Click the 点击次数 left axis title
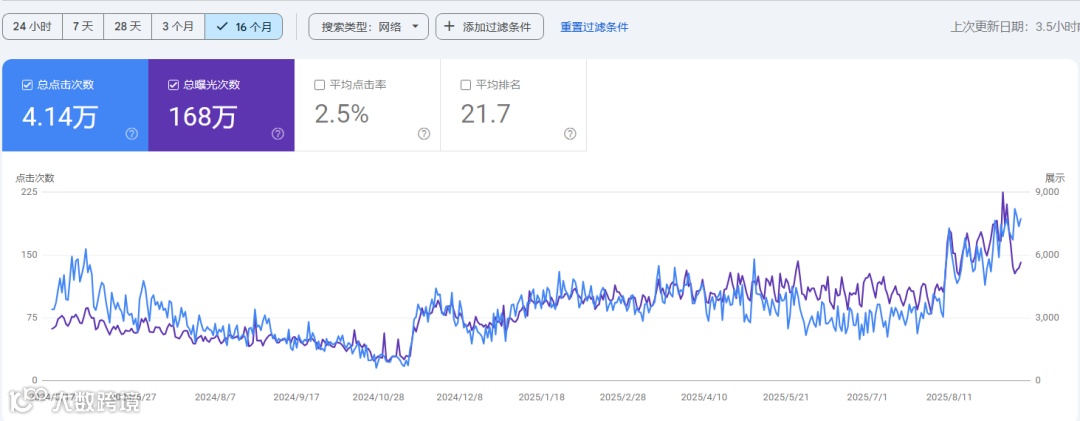Screen dimensions: 1080x421 [x=35, y=178]
